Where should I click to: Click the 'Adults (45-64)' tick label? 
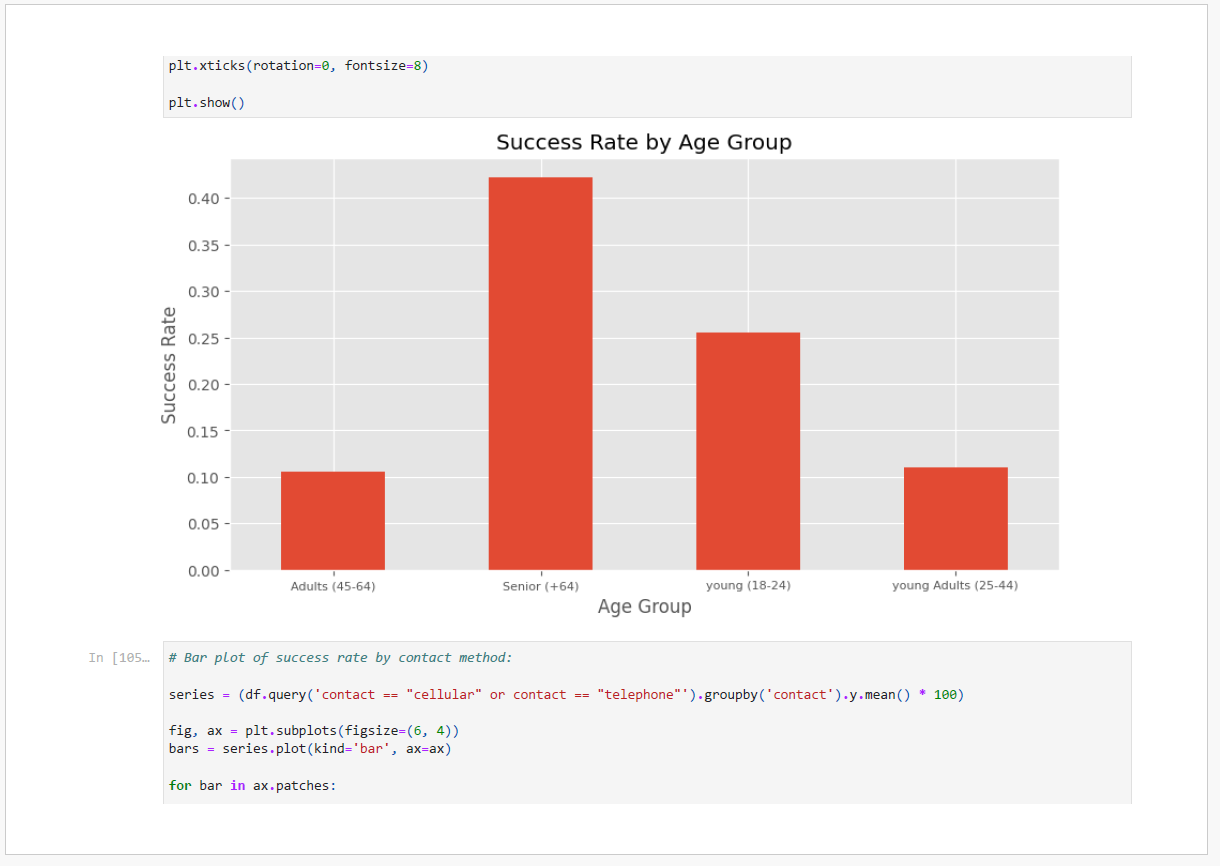click(x=333, y=586)
